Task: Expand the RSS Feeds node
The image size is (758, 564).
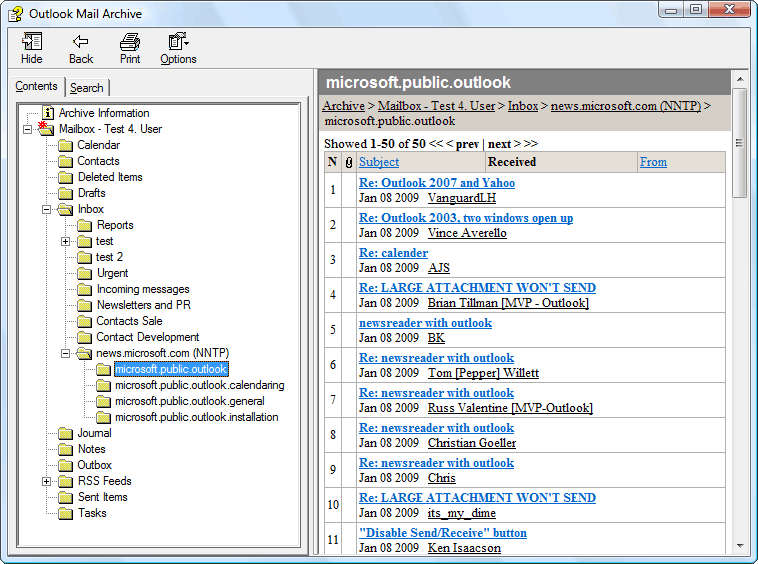Action: click(x=46, y=481)
